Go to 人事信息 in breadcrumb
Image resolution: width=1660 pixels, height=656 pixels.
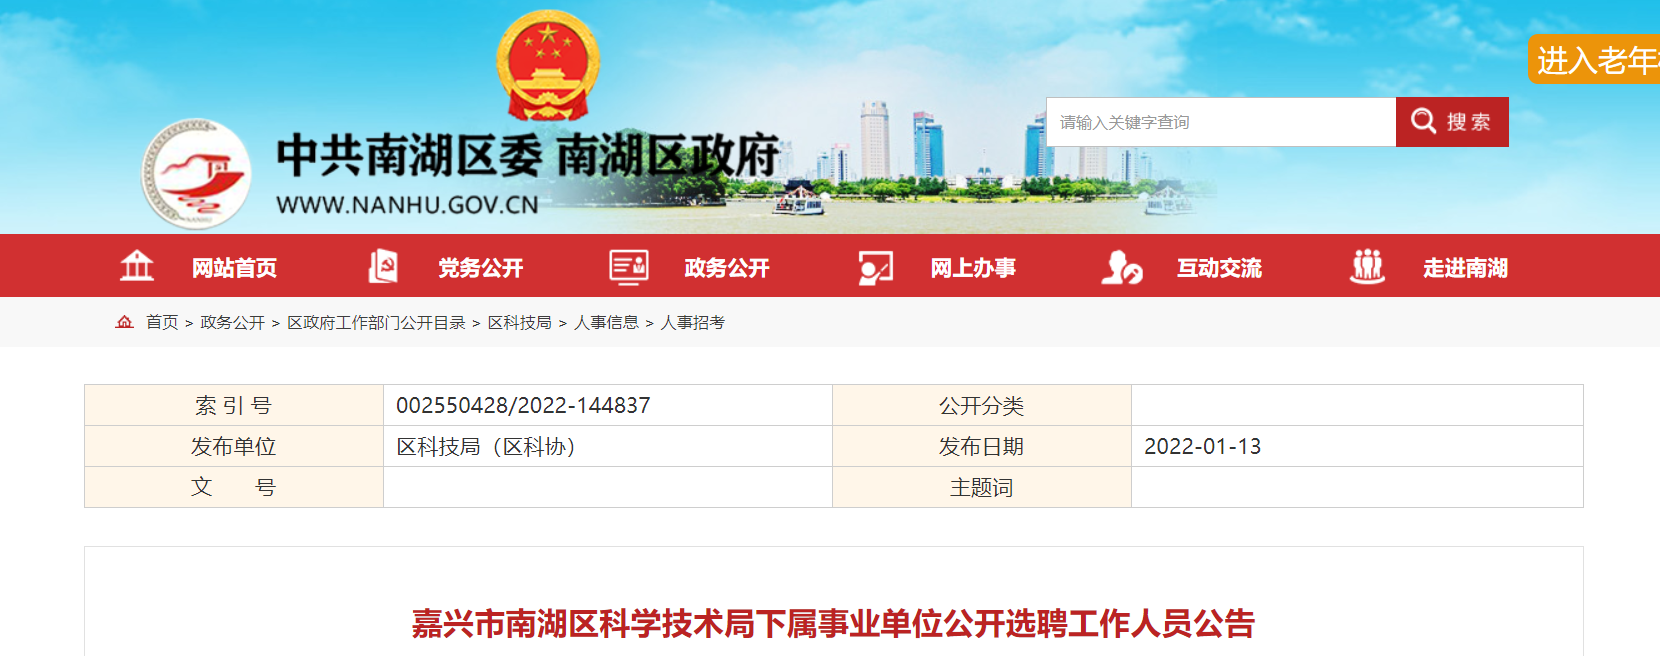606,322
